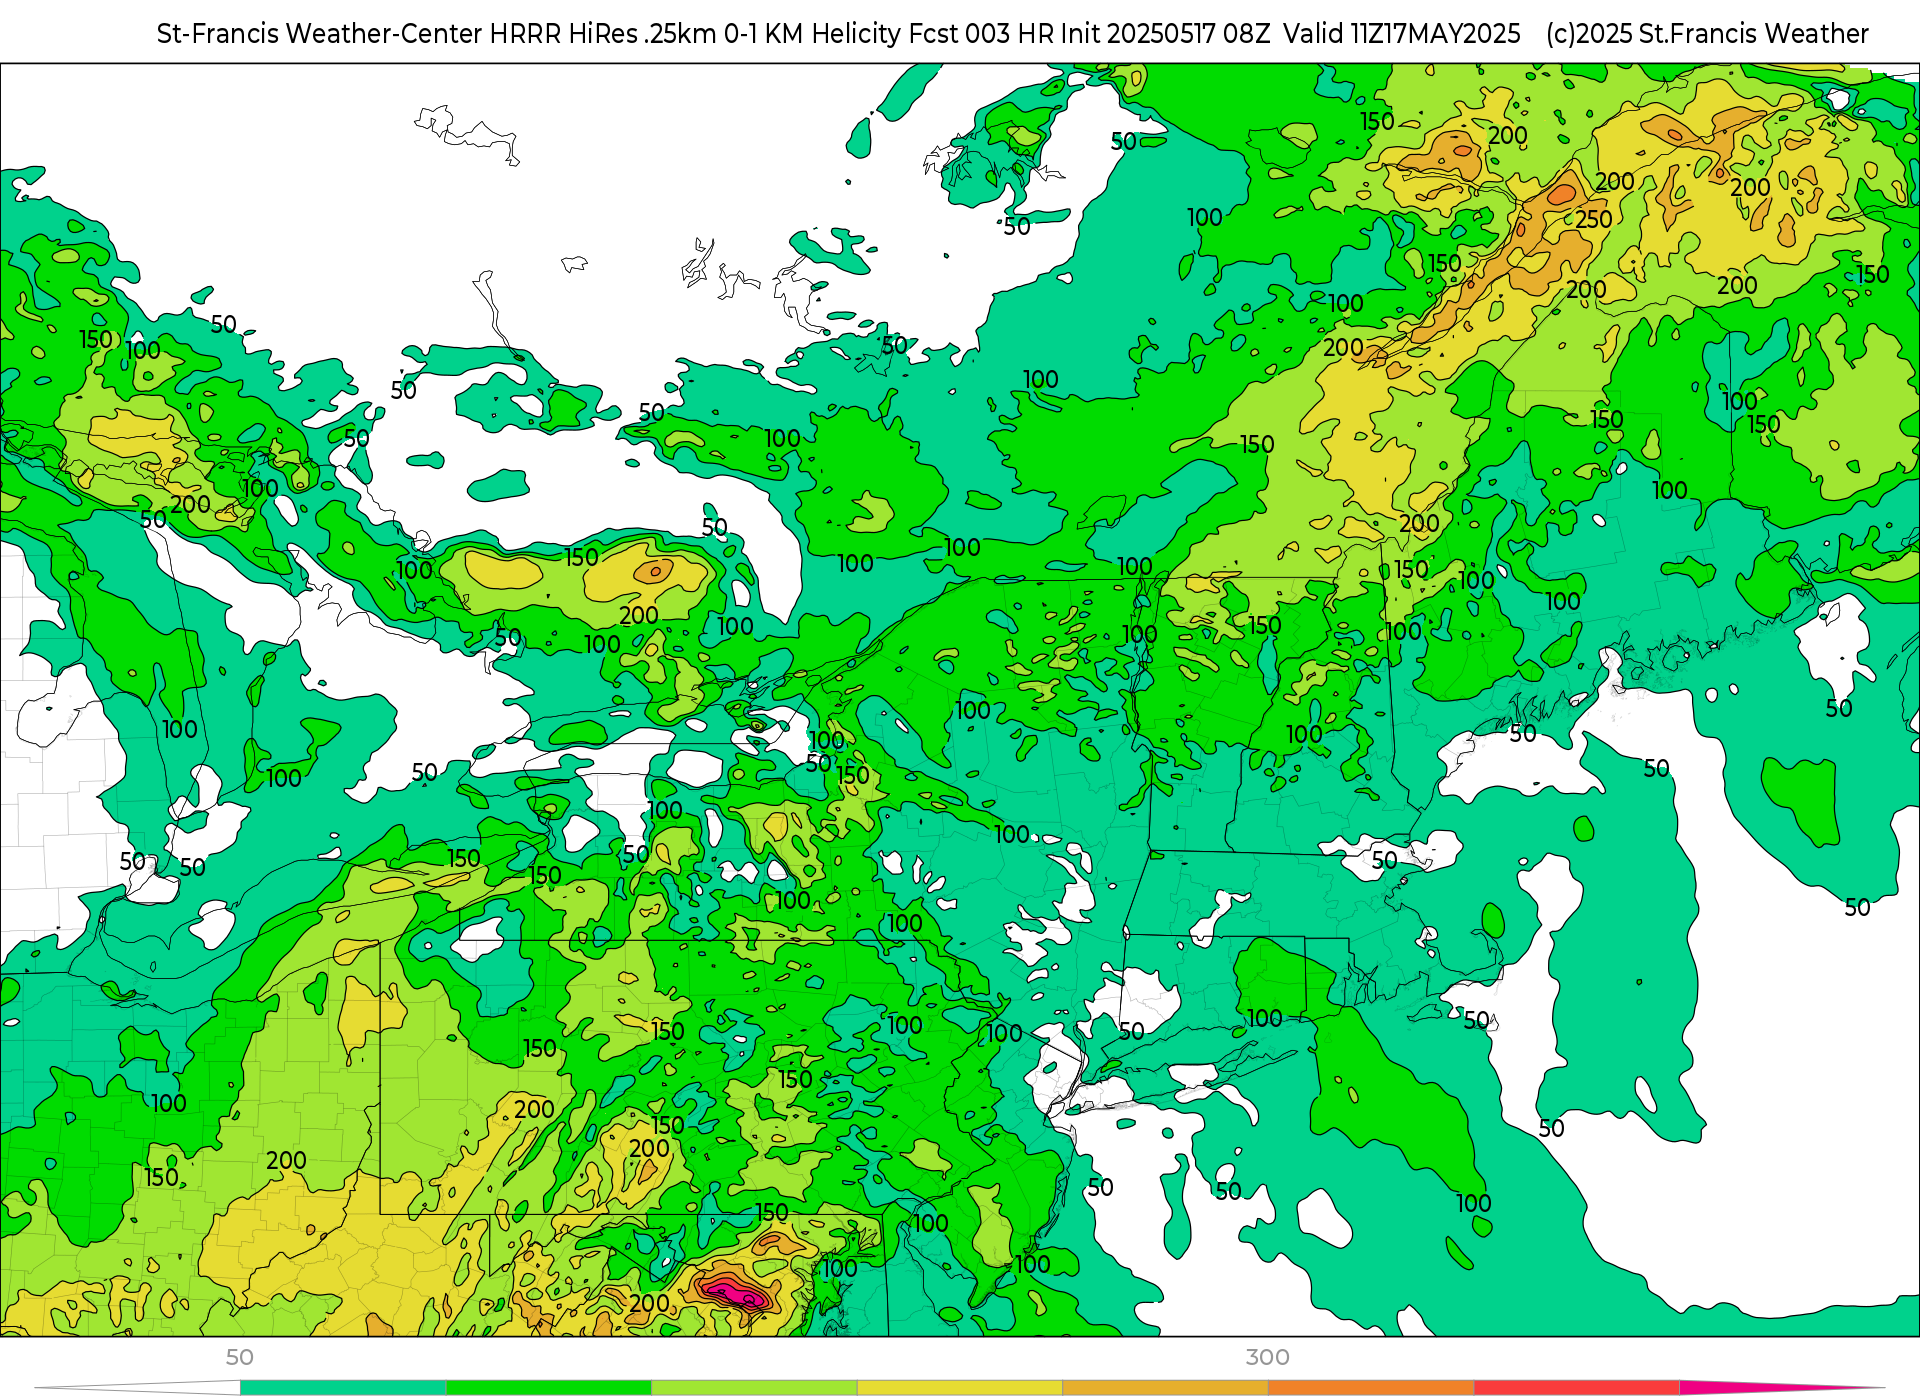Click '0-1 KM Helicity' in the title
The image size is (1920, 1400).
(812, 34)
